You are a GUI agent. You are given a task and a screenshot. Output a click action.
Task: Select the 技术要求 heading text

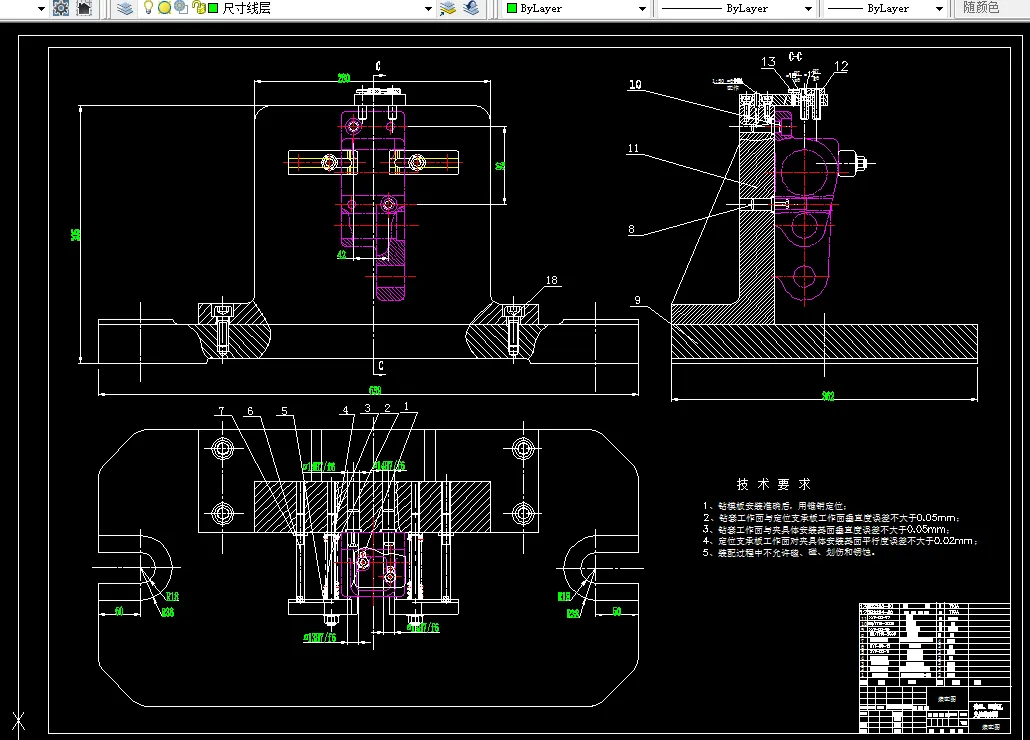(x=774, y=484)
